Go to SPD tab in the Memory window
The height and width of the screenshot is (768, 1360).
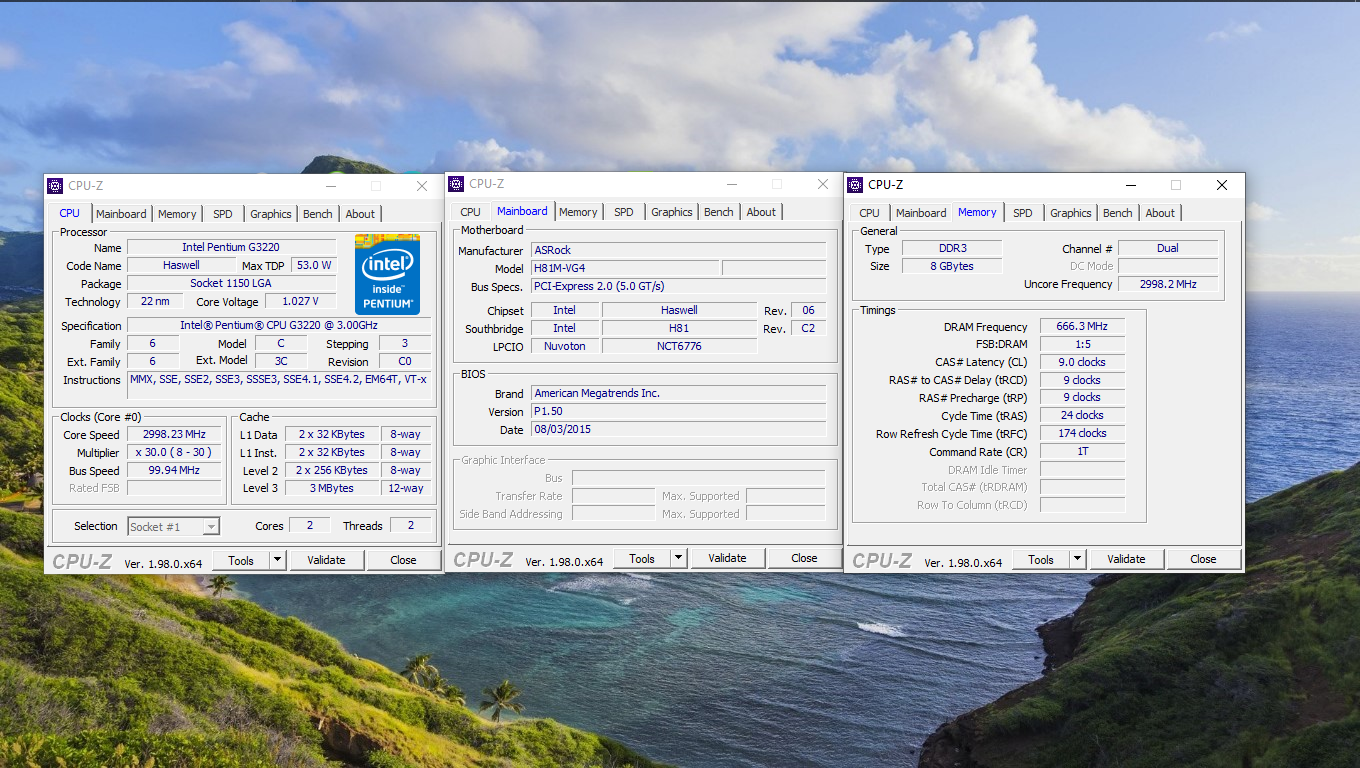pyautogui.click(x=1023, y=213)
